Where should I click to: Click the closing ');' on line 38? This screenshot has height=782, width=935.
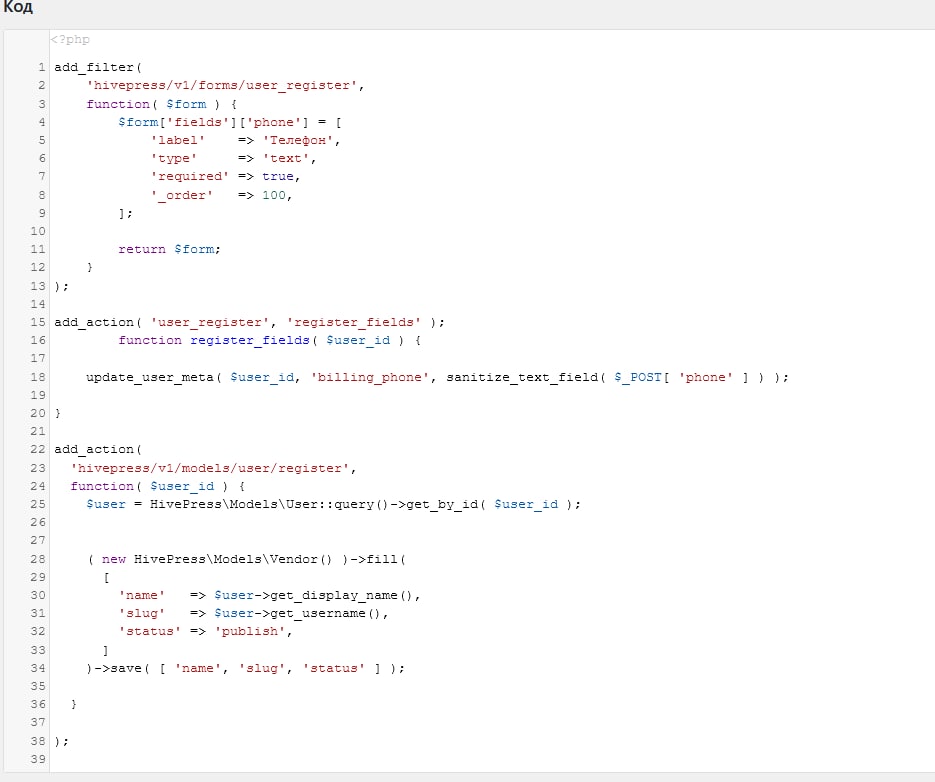click(x=62, y=741)
